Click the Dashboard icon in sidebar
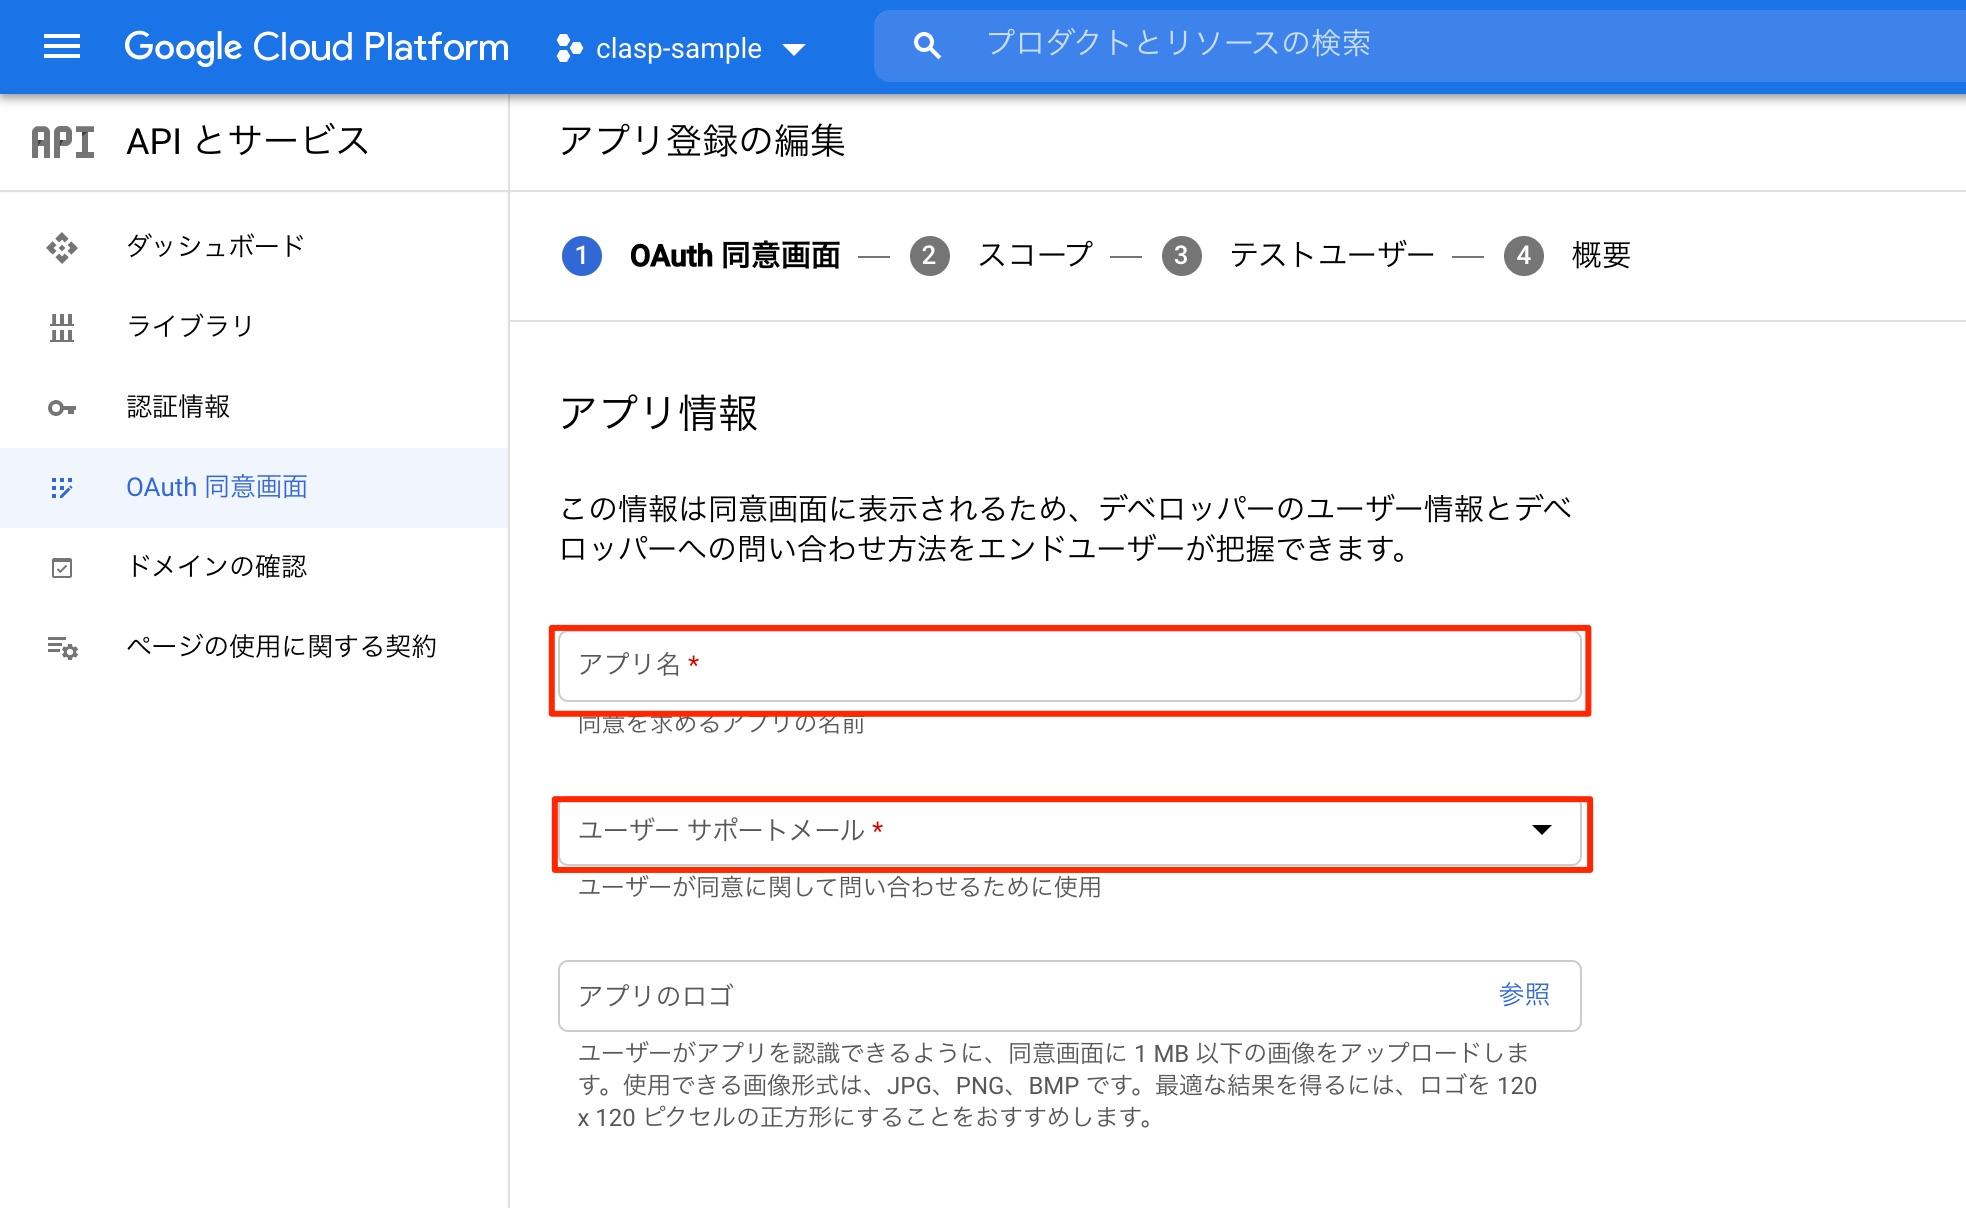1966x1208 pixels. [60, 246]
